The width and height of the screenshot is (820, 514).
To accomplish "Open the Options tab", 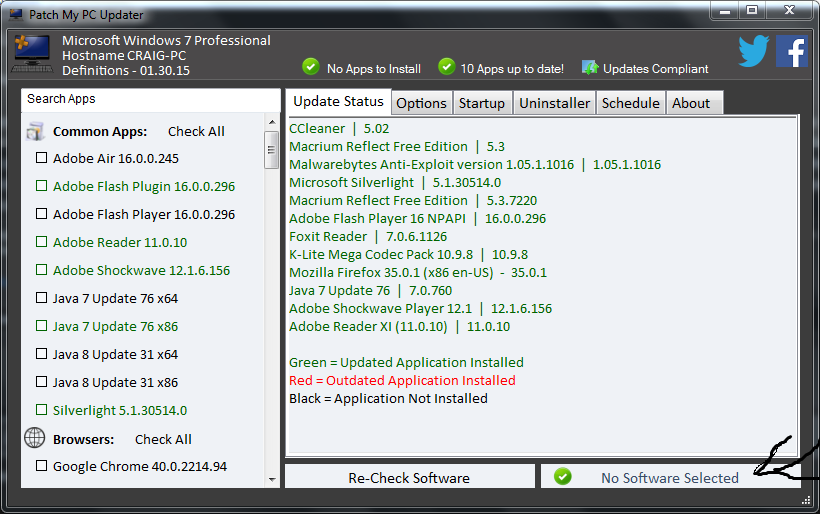I will click(x=422, y=103).
